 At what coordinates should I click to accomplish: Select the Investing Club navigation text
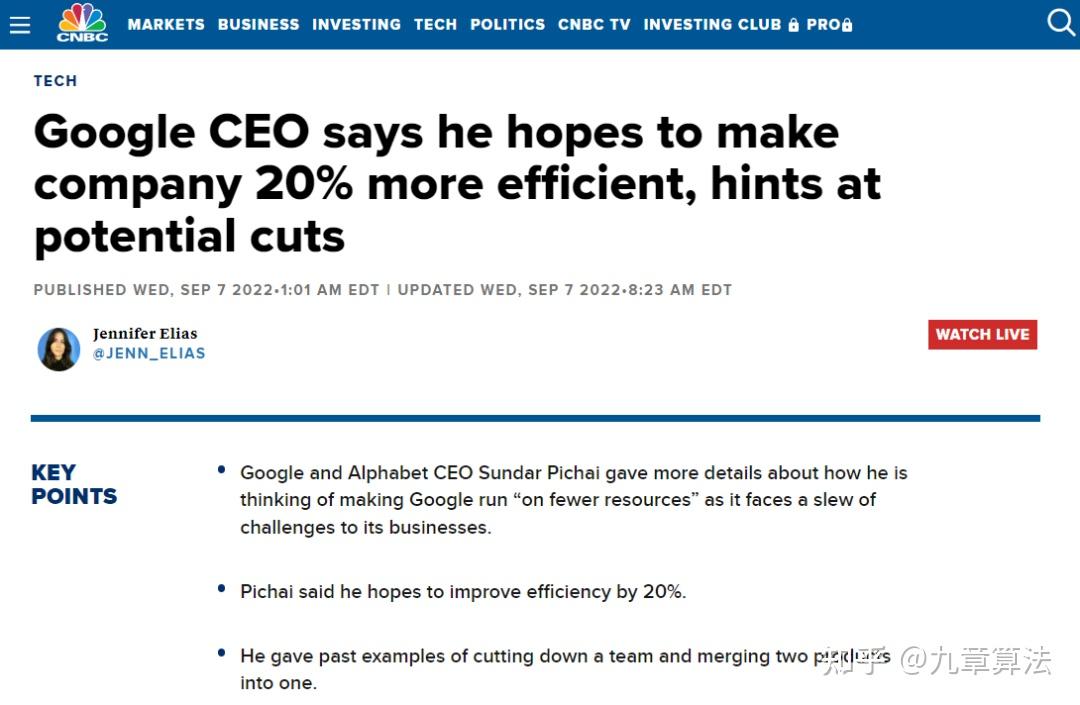click(712, 25)
